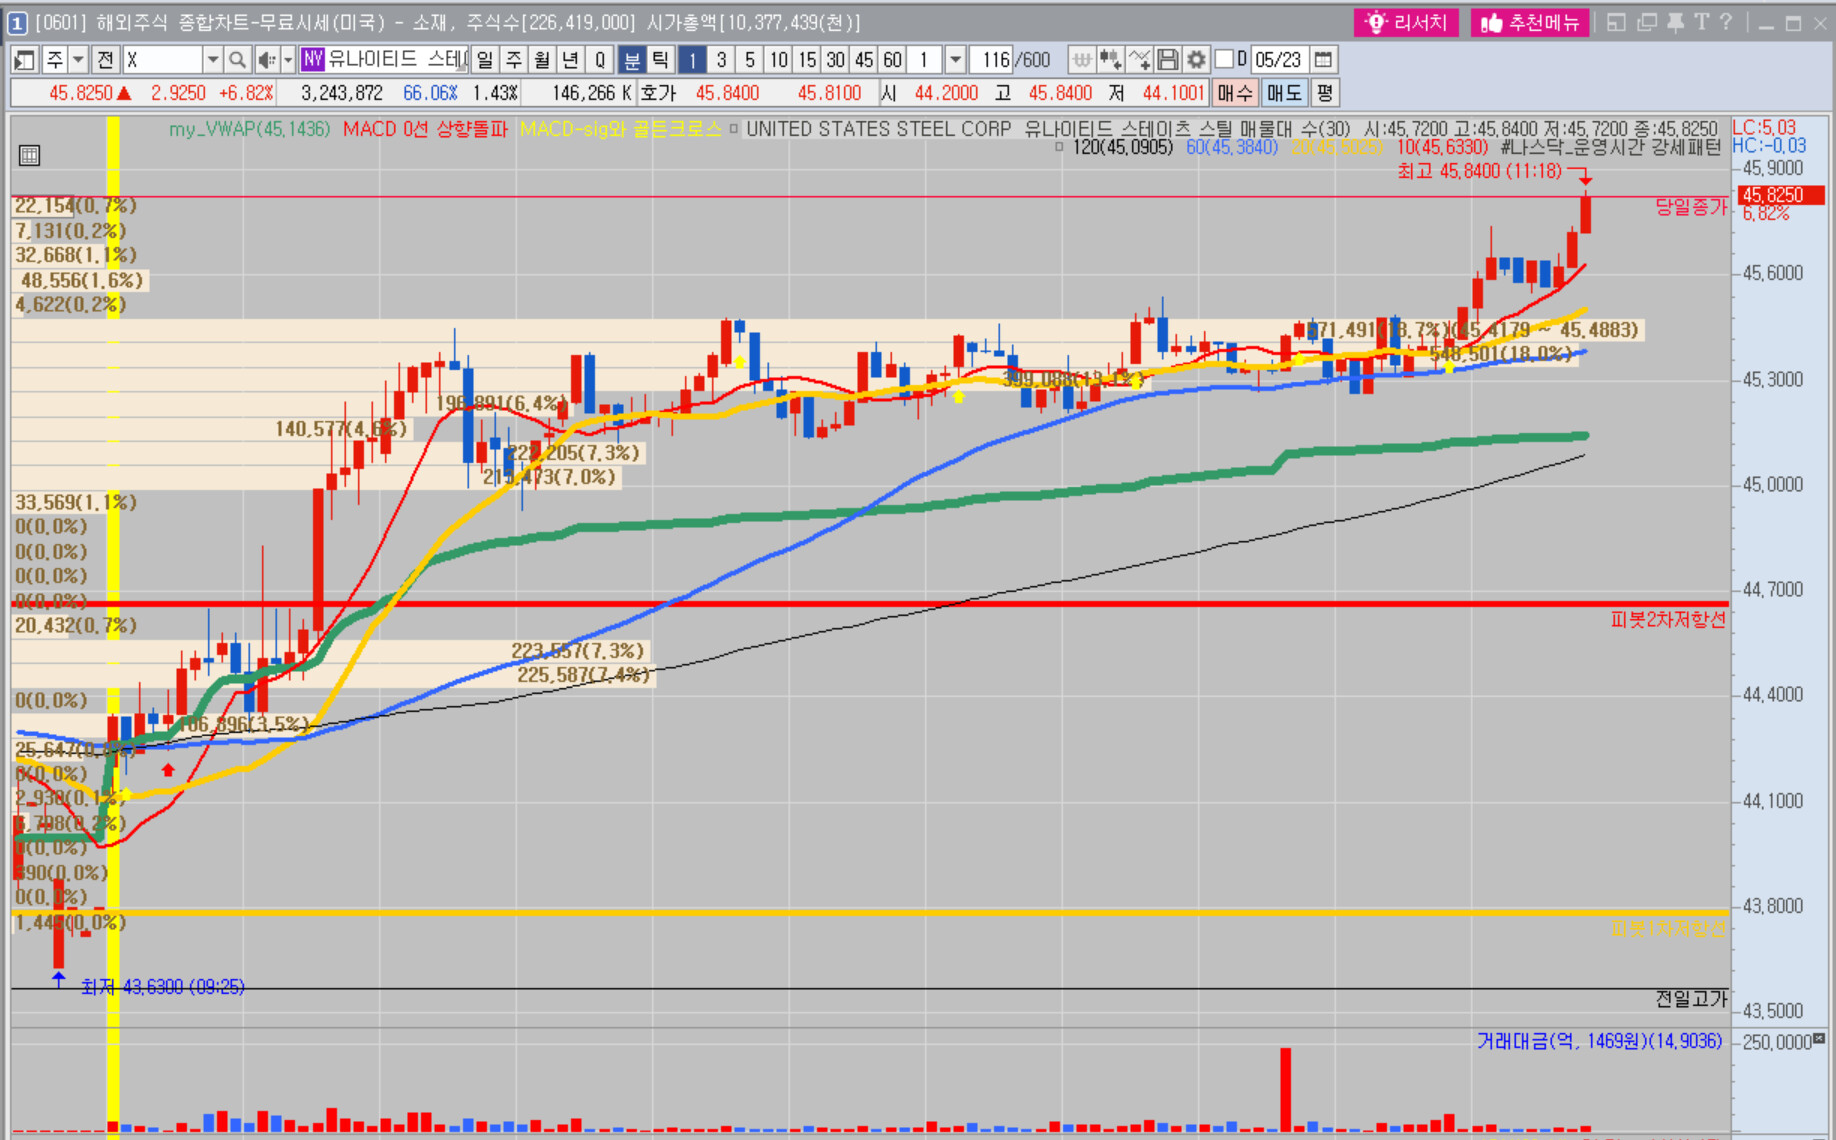The width and height of the screenshot is (1836, 1140).
Task: Click the candle count field showing 116
Action: tap(992, 60)
